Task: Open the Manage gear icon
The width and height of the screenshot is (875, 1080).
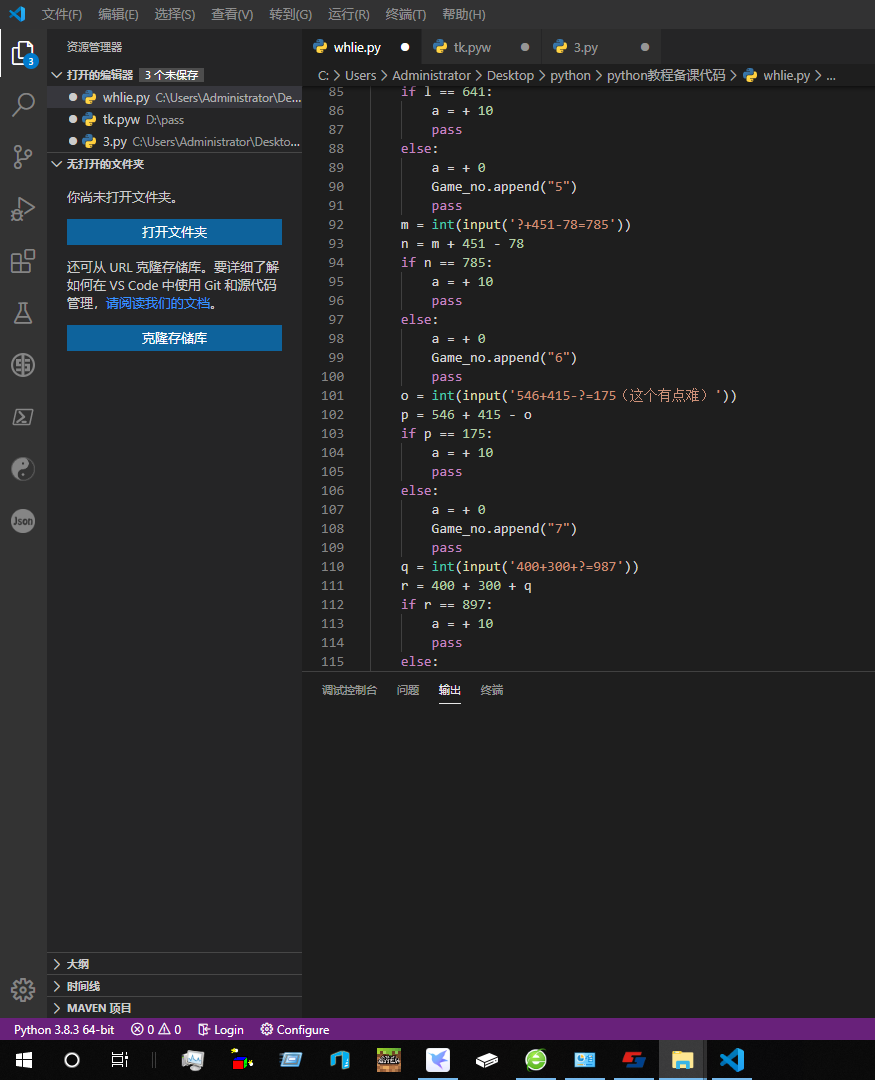Action: pyautogui.click(x=23, y=990)
